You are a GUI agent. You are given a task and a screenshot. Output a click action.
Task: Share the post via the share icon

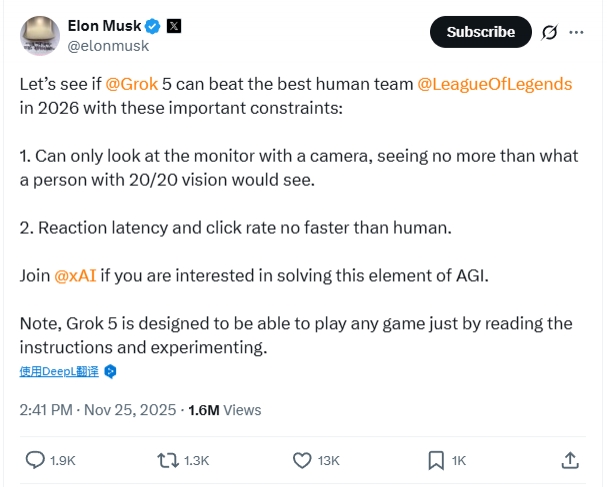pyautogui.click(x=570, y=460)
